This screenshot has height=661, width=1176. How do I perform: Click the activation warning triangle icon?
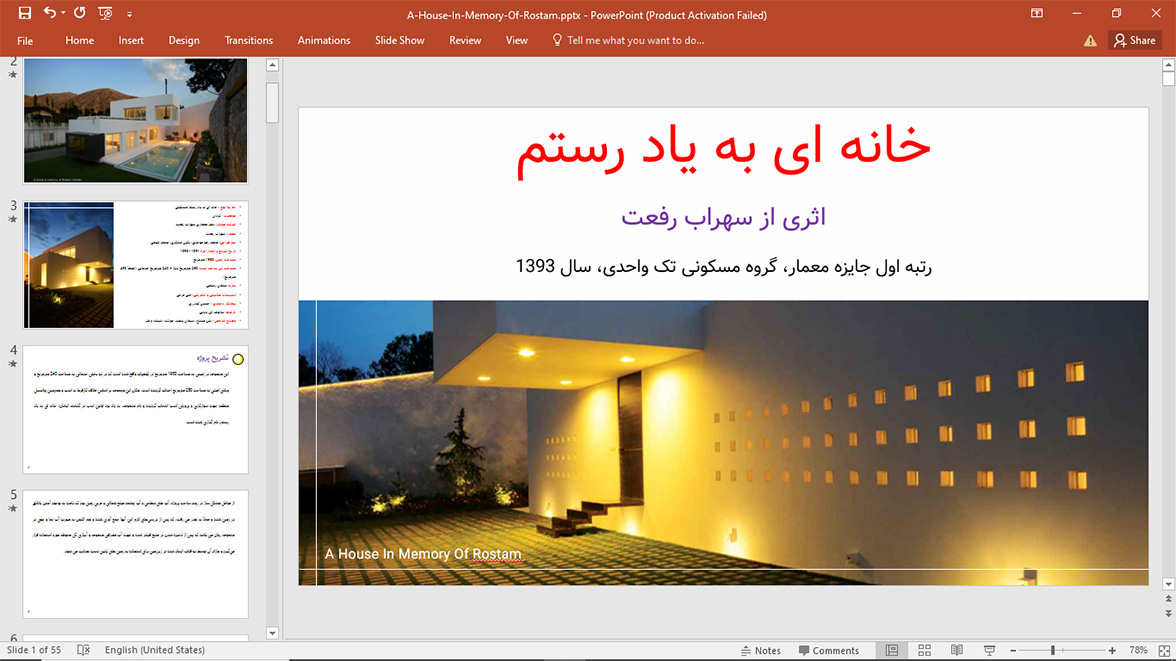pyautogui.click(x=1090, y=41)
